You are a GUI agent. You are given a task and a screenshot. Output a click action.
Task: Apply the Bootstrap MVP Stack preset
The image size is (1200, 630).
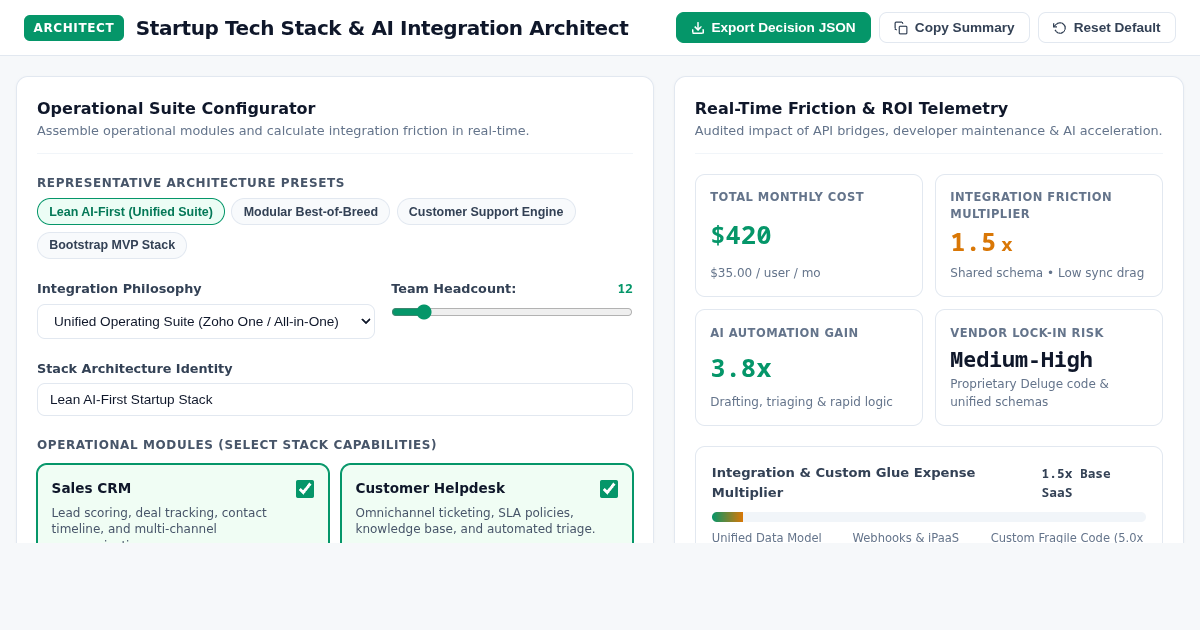tap(112, 245)
